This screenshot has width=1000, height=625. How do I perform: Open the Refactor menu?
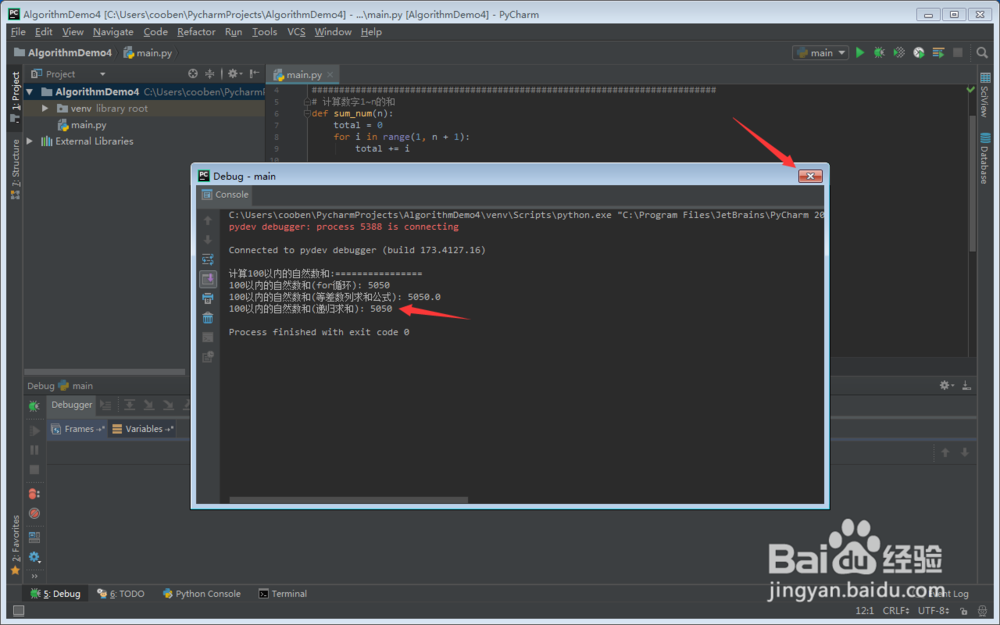196,32
